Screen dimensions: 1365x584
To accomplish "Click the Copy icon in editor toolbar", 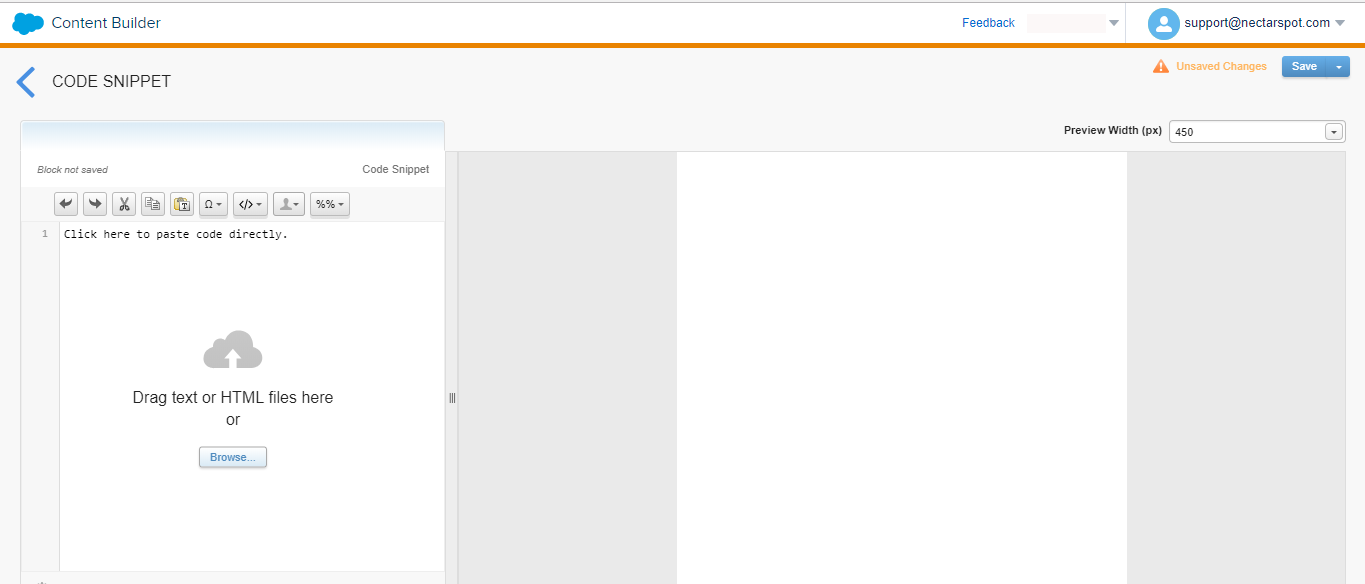I will (153, 204).
